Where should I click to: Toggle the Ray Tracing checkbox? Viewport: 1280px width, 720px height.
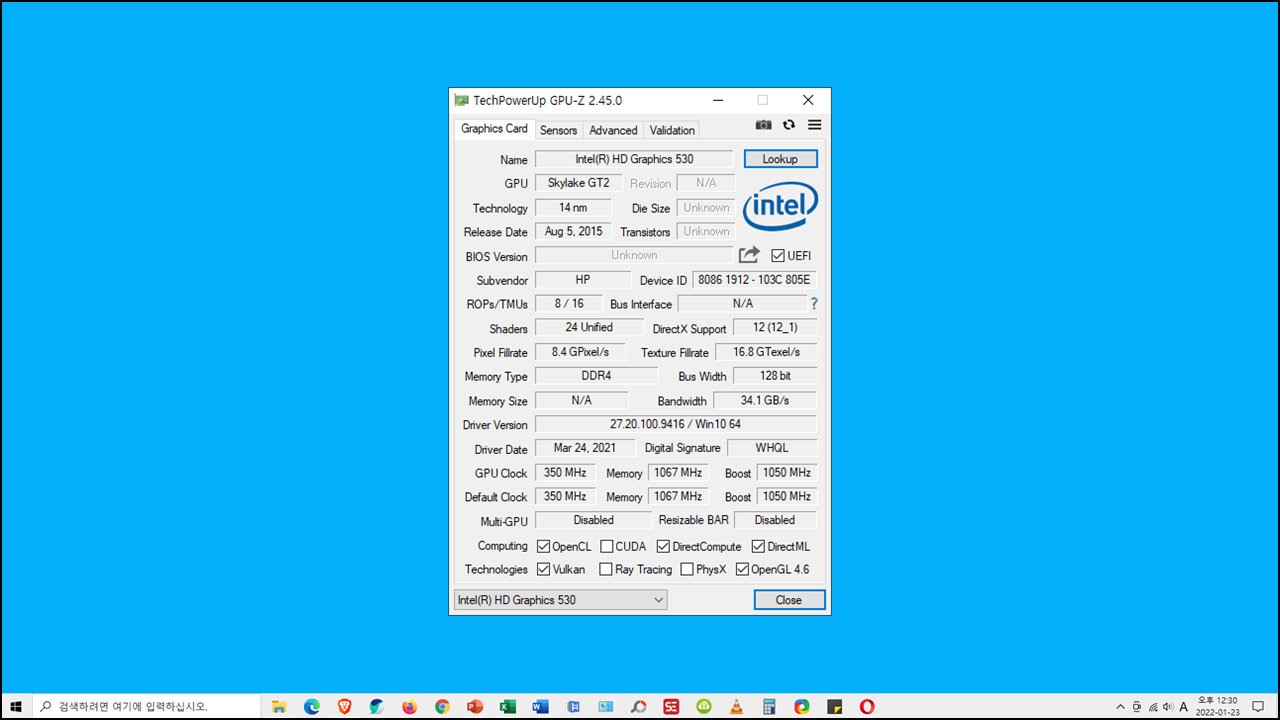tap(606, 569)
